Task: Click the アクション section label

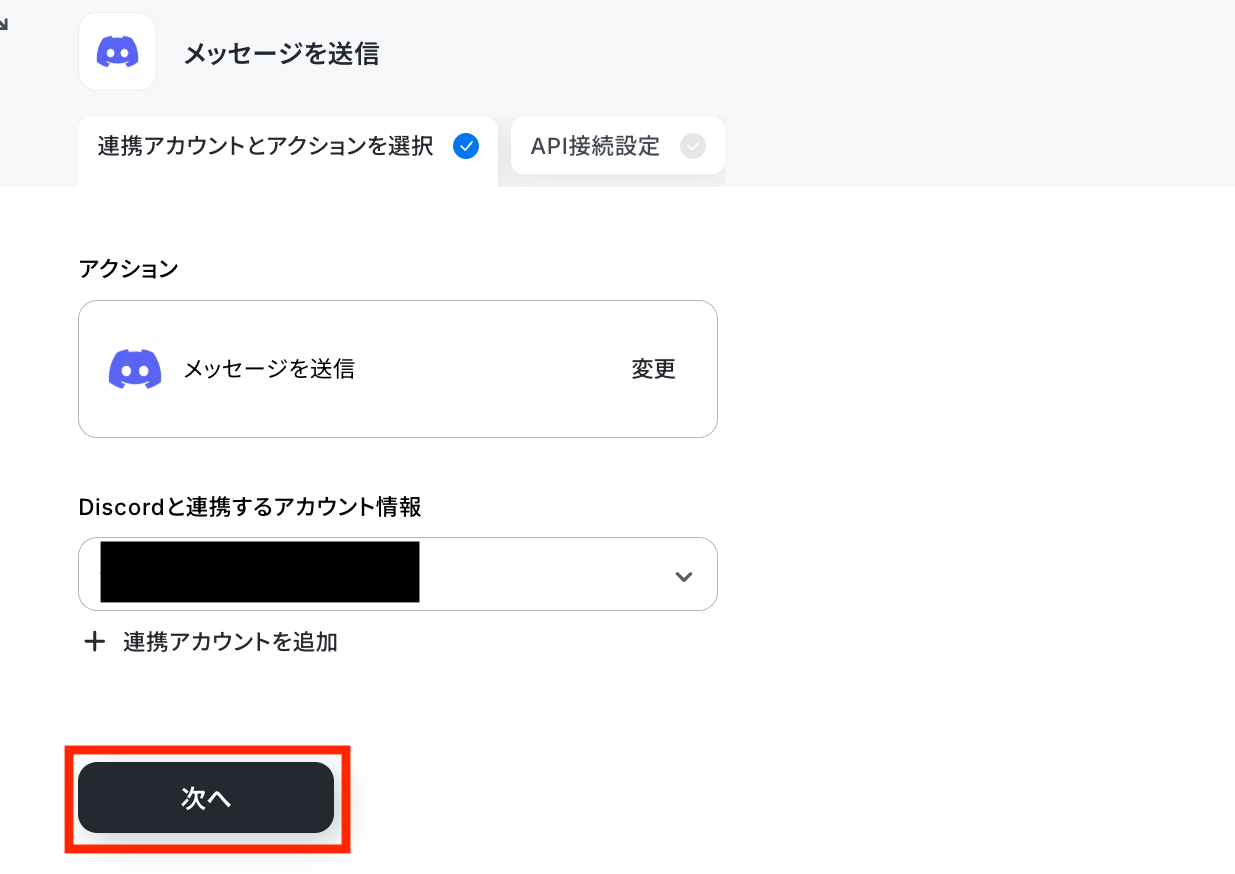Action: click(x=128, y=268)
